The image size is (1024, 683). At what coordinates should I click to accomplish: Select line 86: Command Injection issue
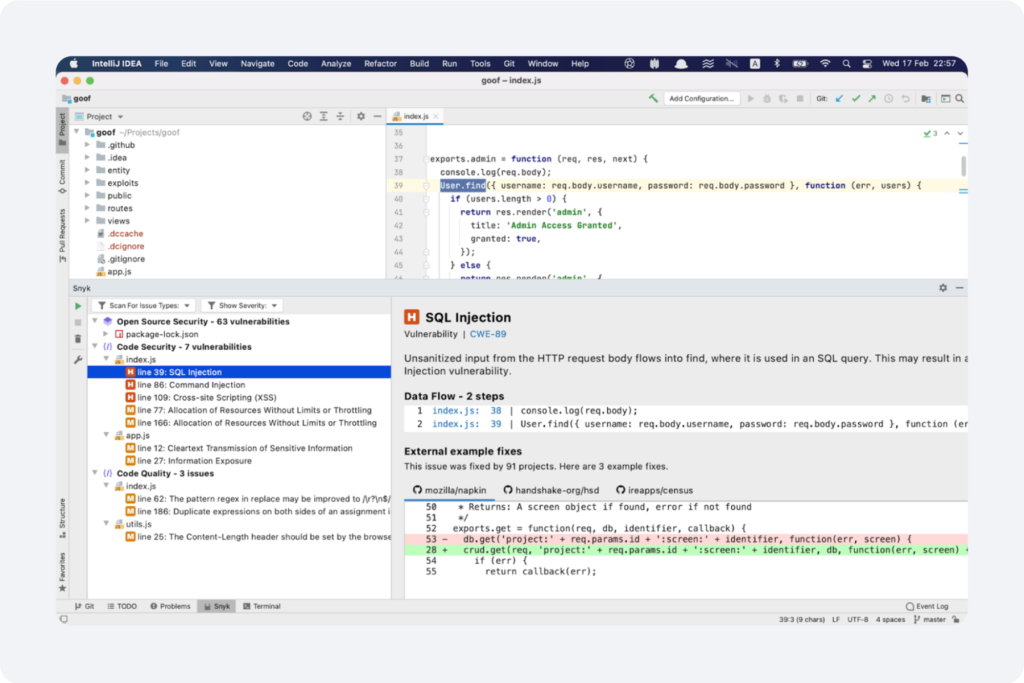[191, 385]
